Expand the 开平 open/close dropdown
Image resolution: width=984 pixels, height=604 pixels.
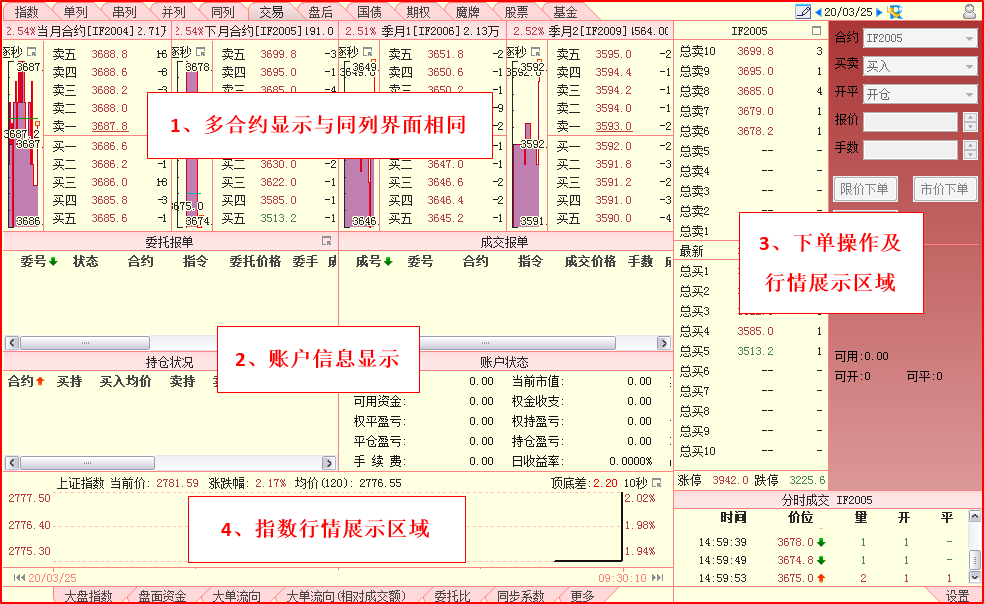pyautogui.click(x=969, y=94)
